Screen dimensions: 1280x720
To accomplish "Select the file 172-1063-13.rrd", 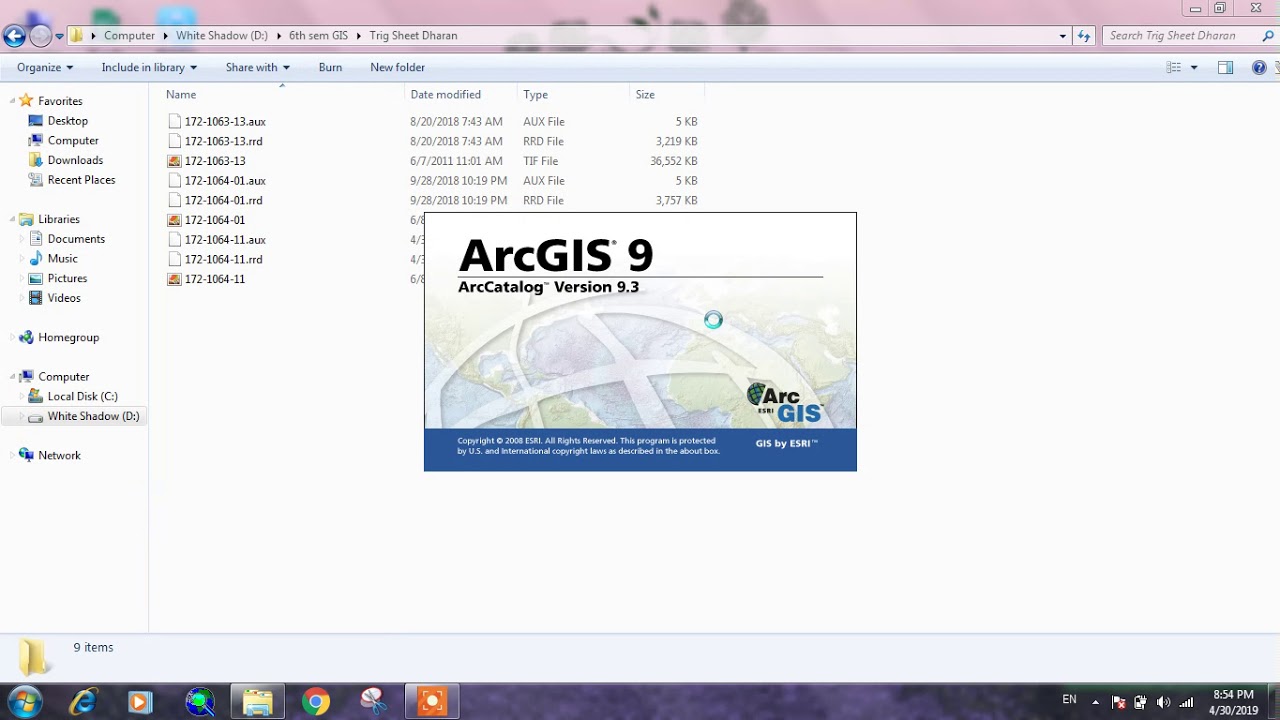I will point(223,141).
